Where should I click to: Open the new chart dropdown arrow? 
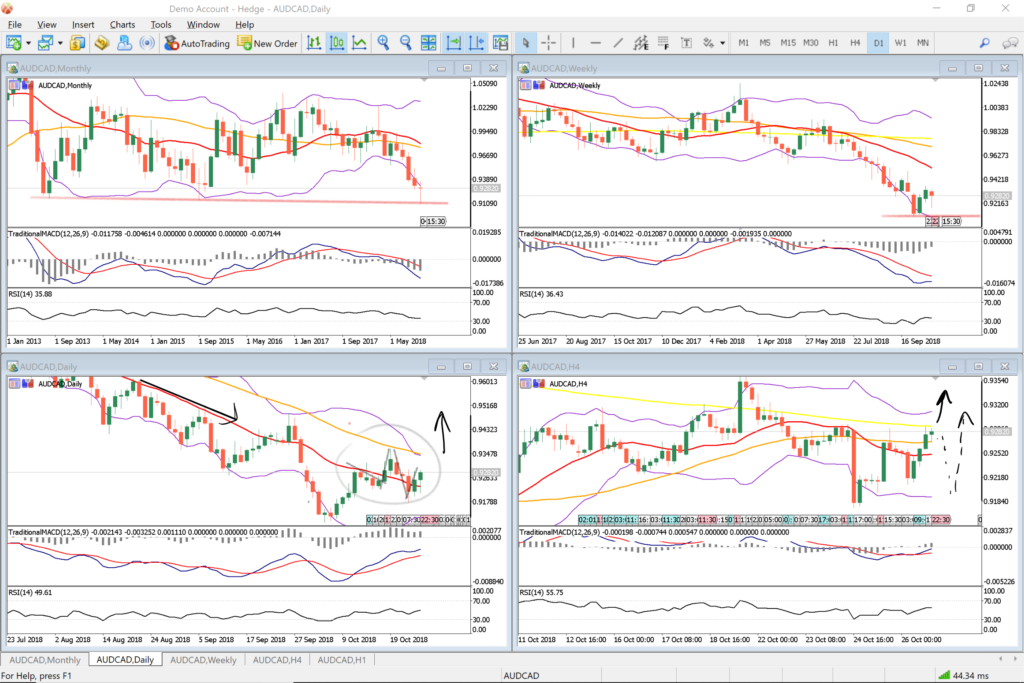click(x=31, y=43)
